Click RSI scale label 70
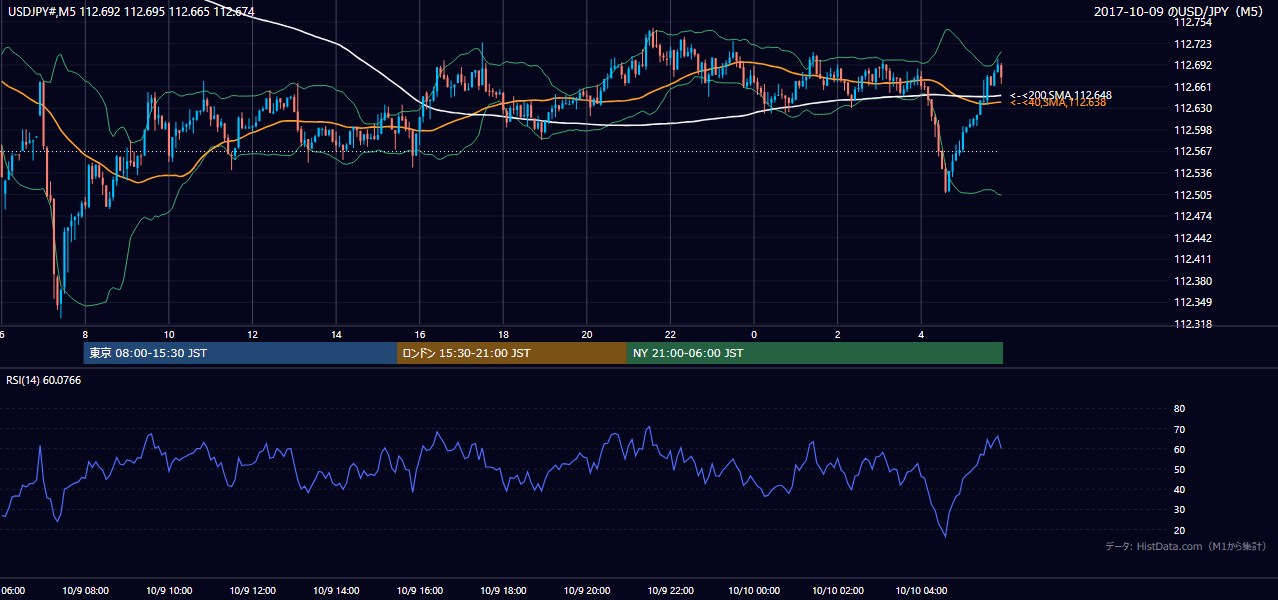Image resolution: width=1278 pixels, height=600 pixels. coord(1179,429)
